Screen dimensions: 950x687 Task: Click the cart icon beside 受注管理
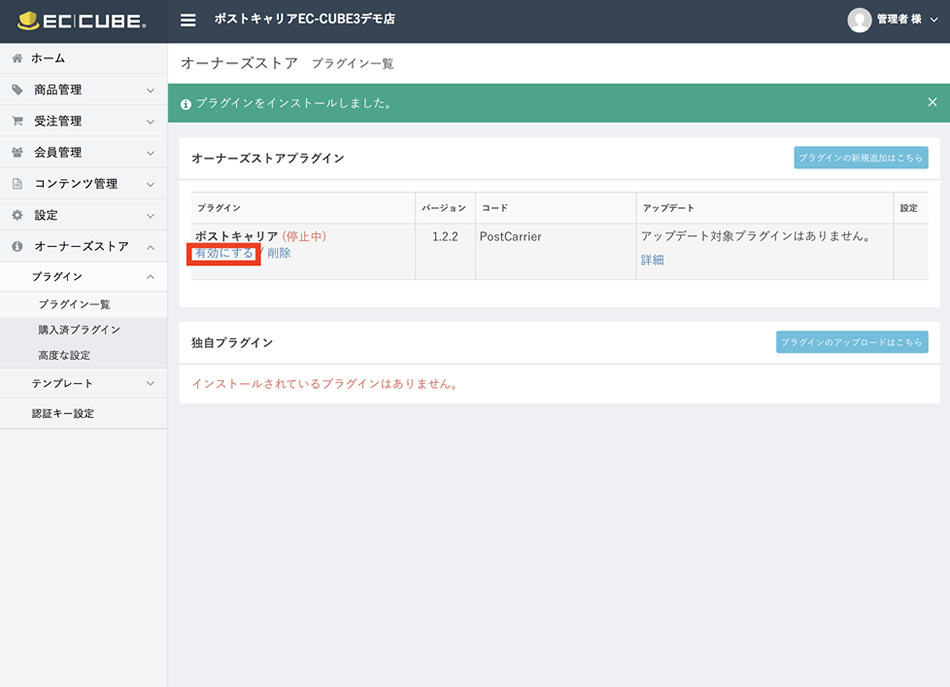pos(17,121)
